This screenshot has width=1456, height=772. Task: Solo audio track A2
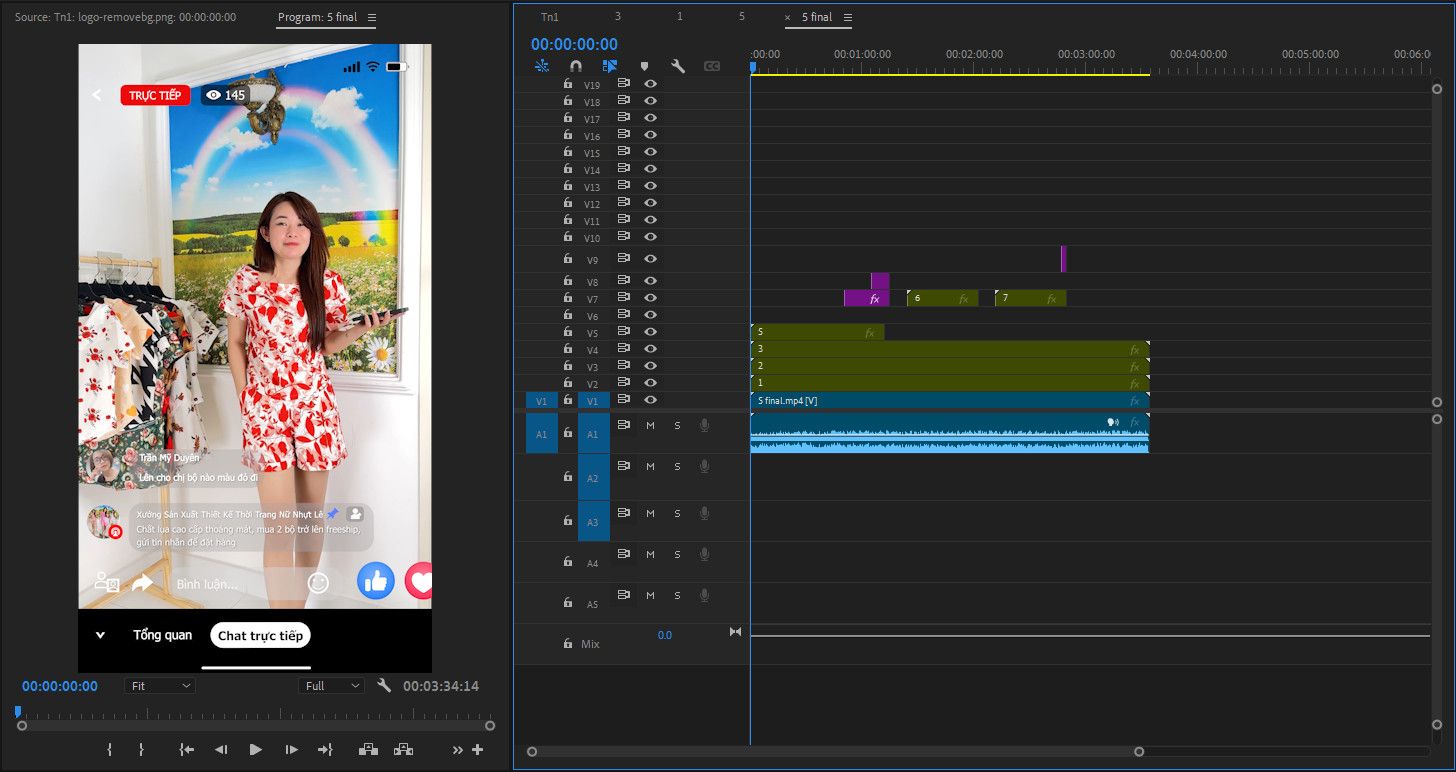(677, 467)
